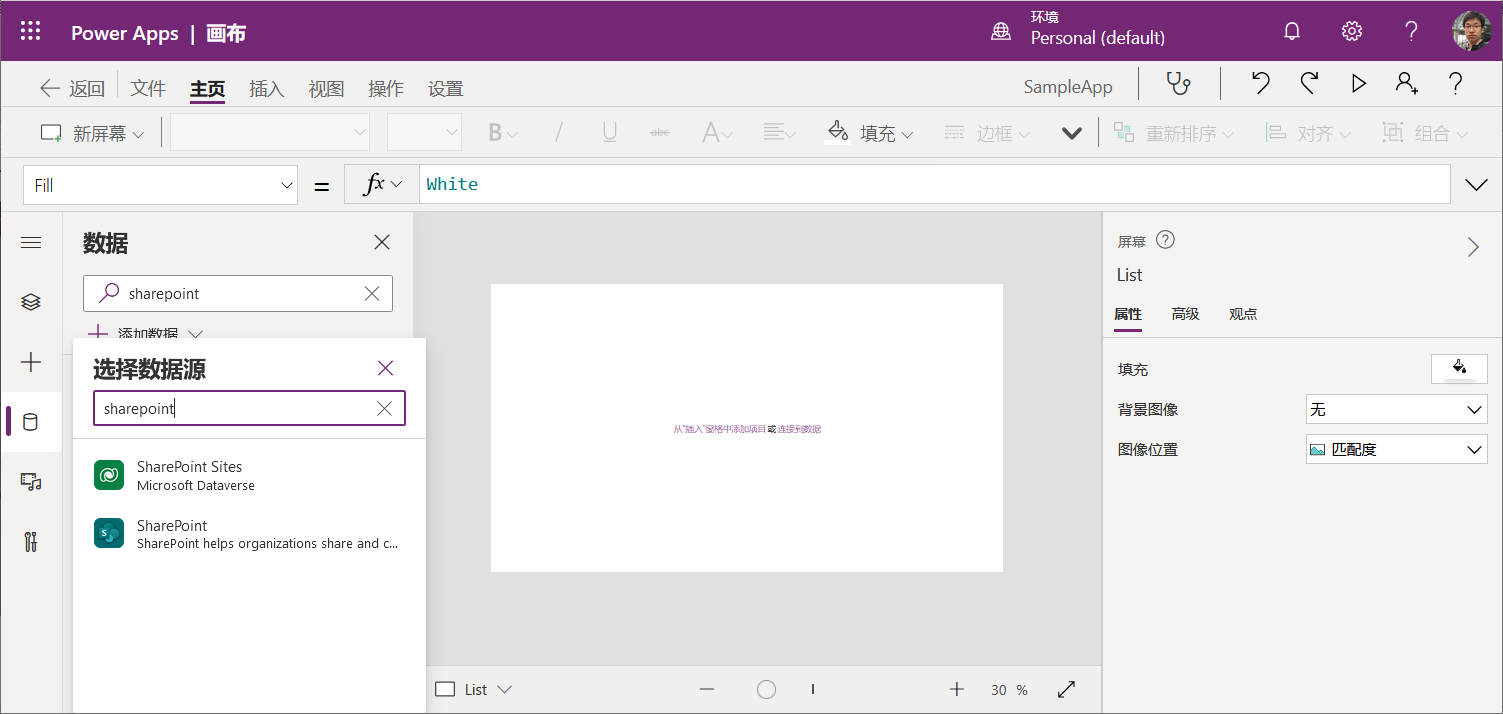The height and width of the screenshot is (714, 1503).
Task: Open the 重新排序 dropdown
Action: coord(1174,133)
